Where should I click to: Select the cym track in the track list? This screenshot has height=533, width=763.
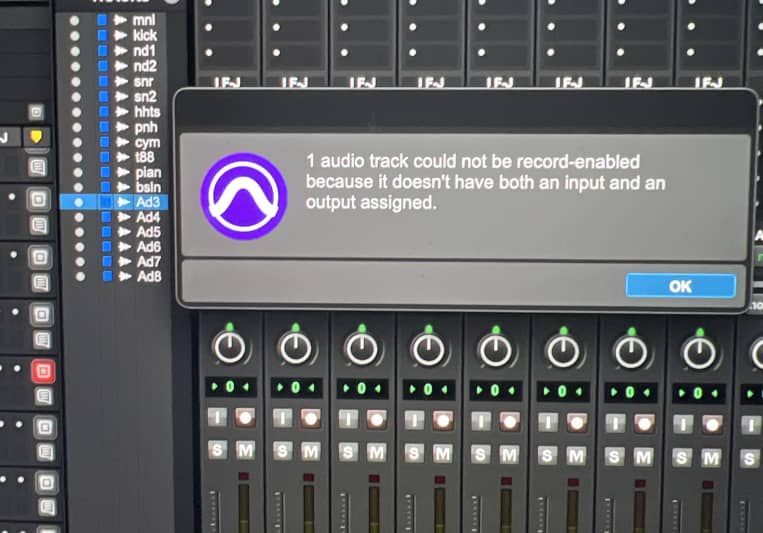point(147,143)
